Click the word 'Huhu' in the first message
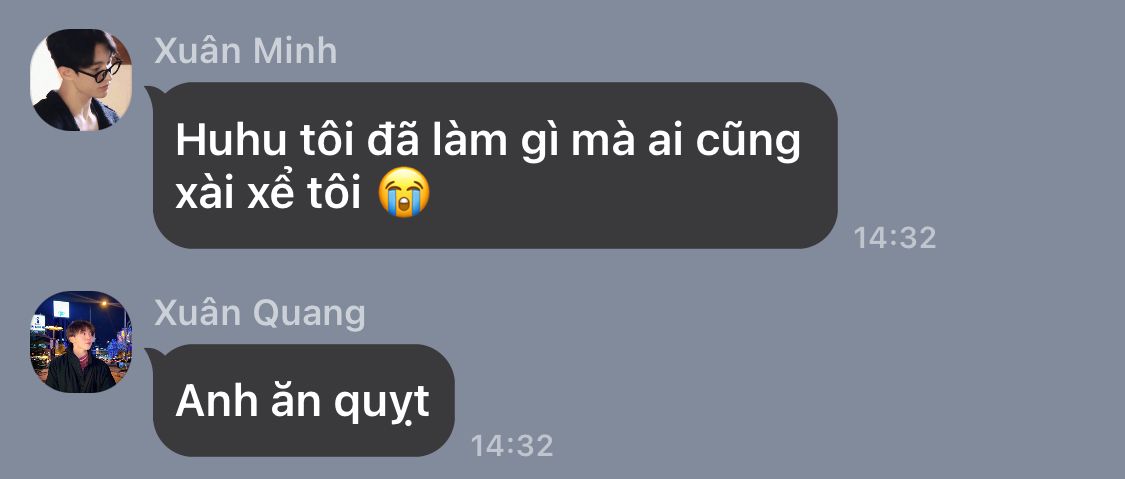 click(222, 141)
